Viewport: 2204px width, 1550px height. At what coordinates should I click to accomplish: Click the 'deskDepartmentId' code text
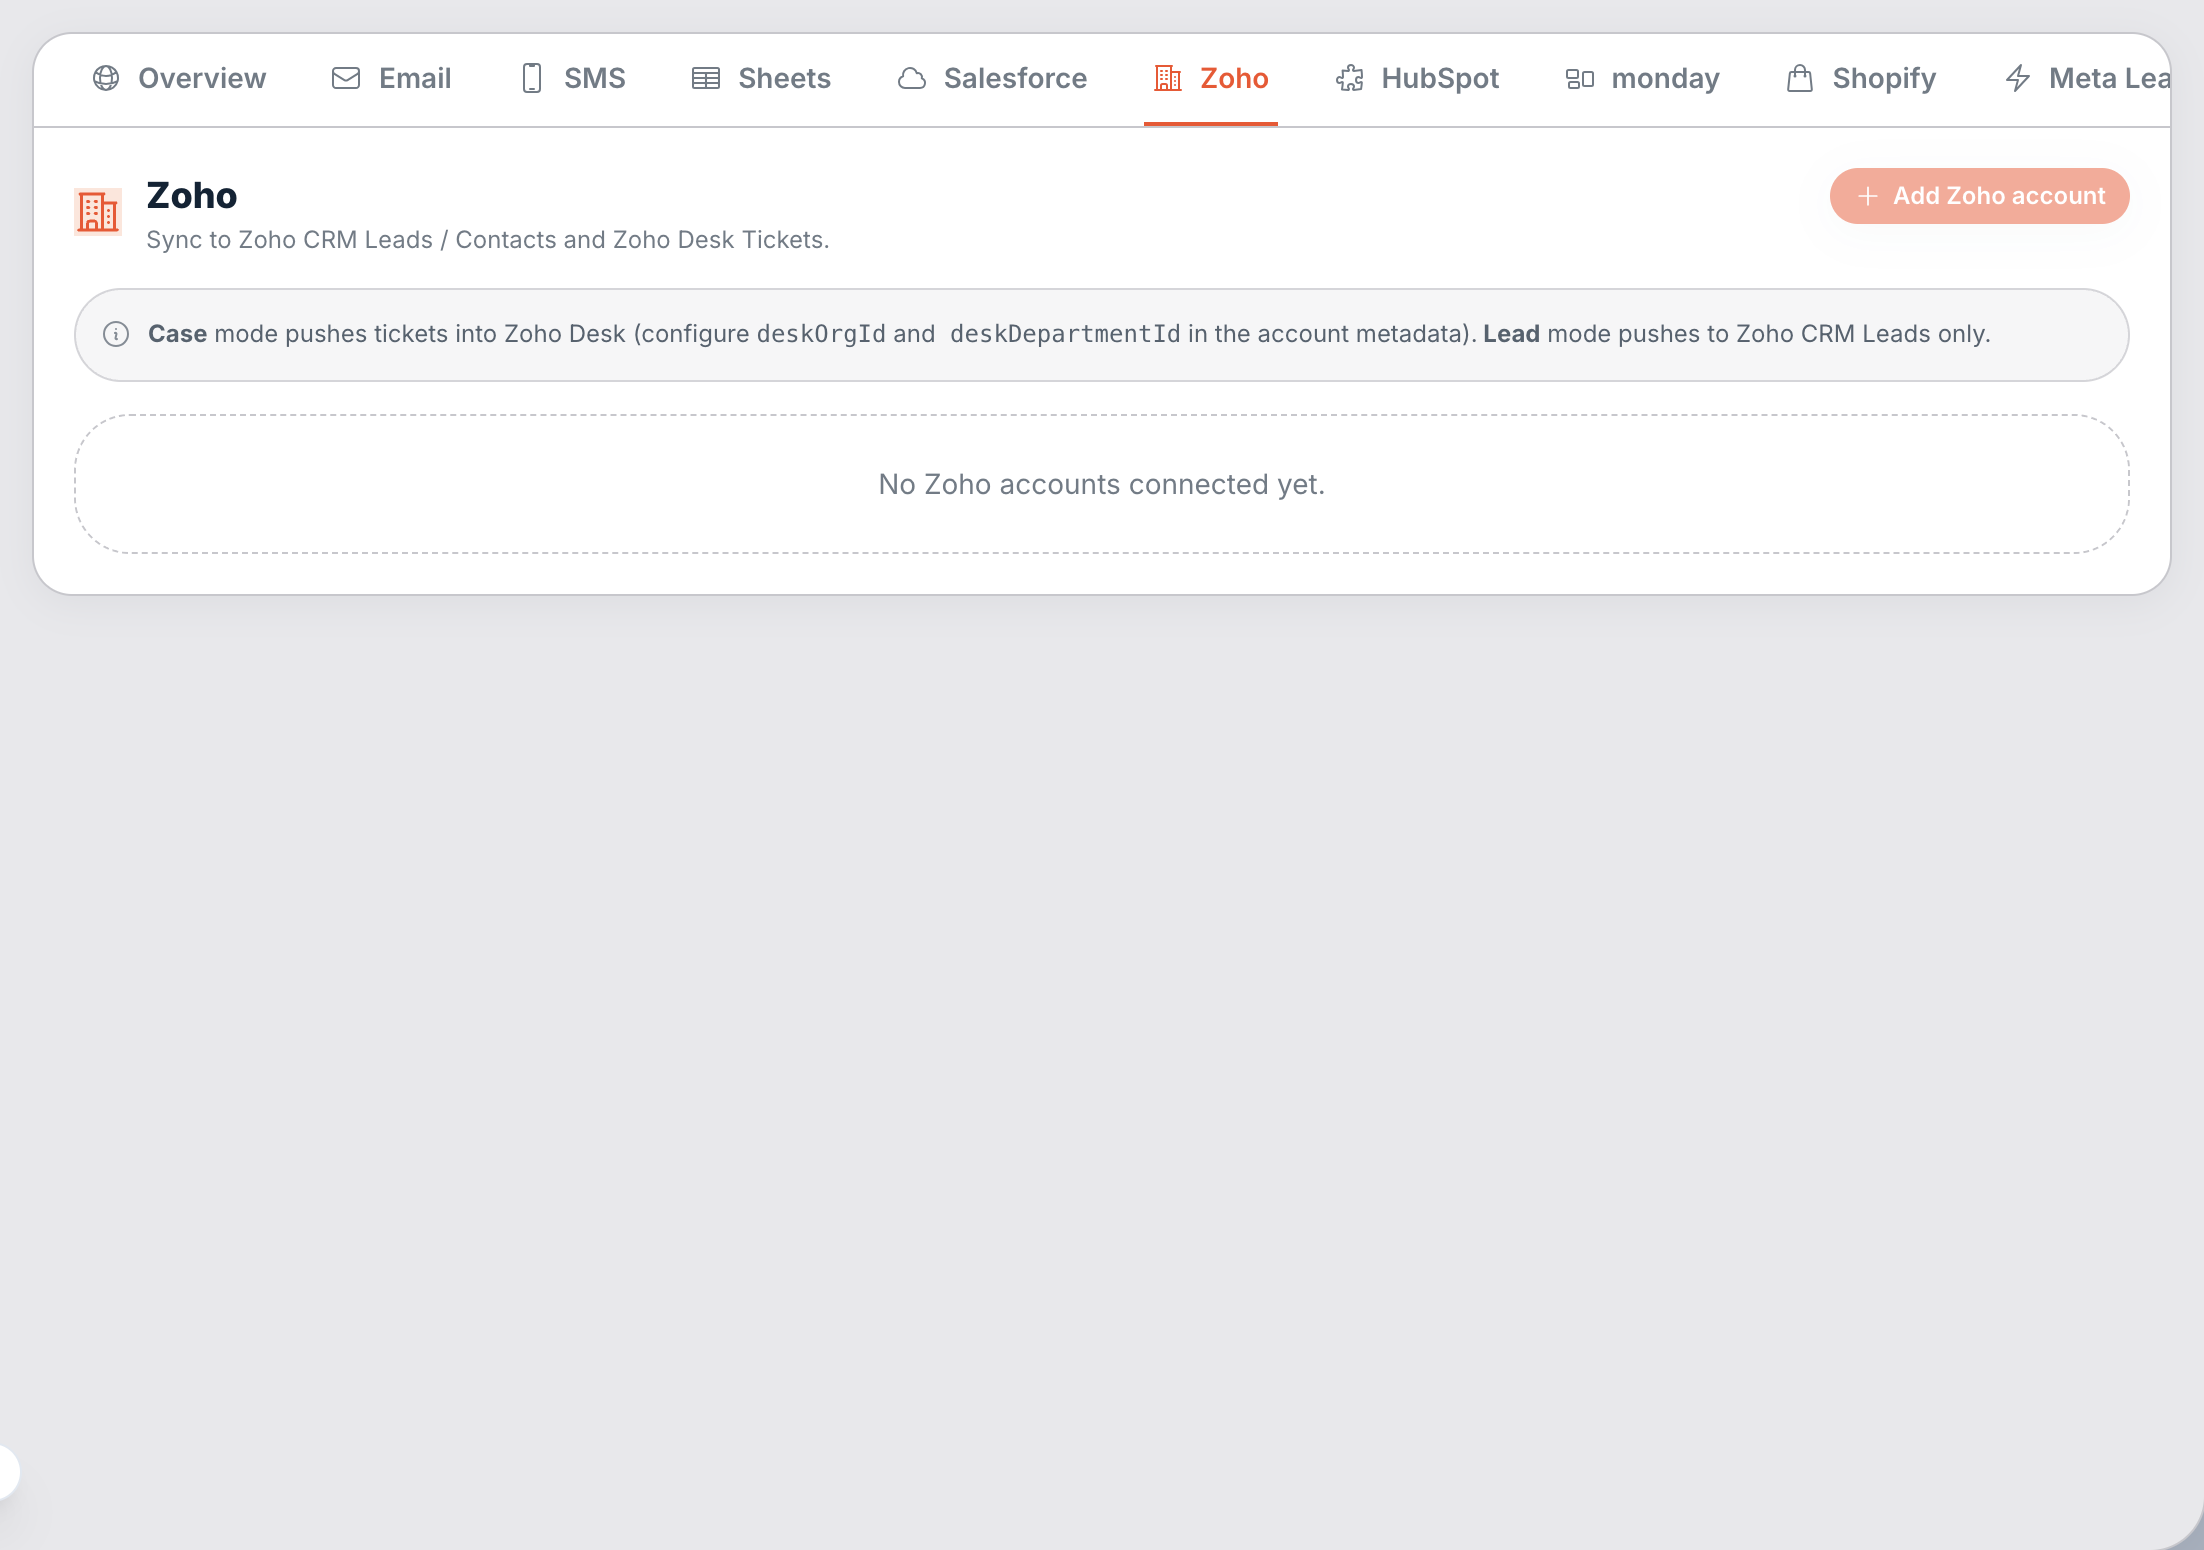click(1065, 334)
